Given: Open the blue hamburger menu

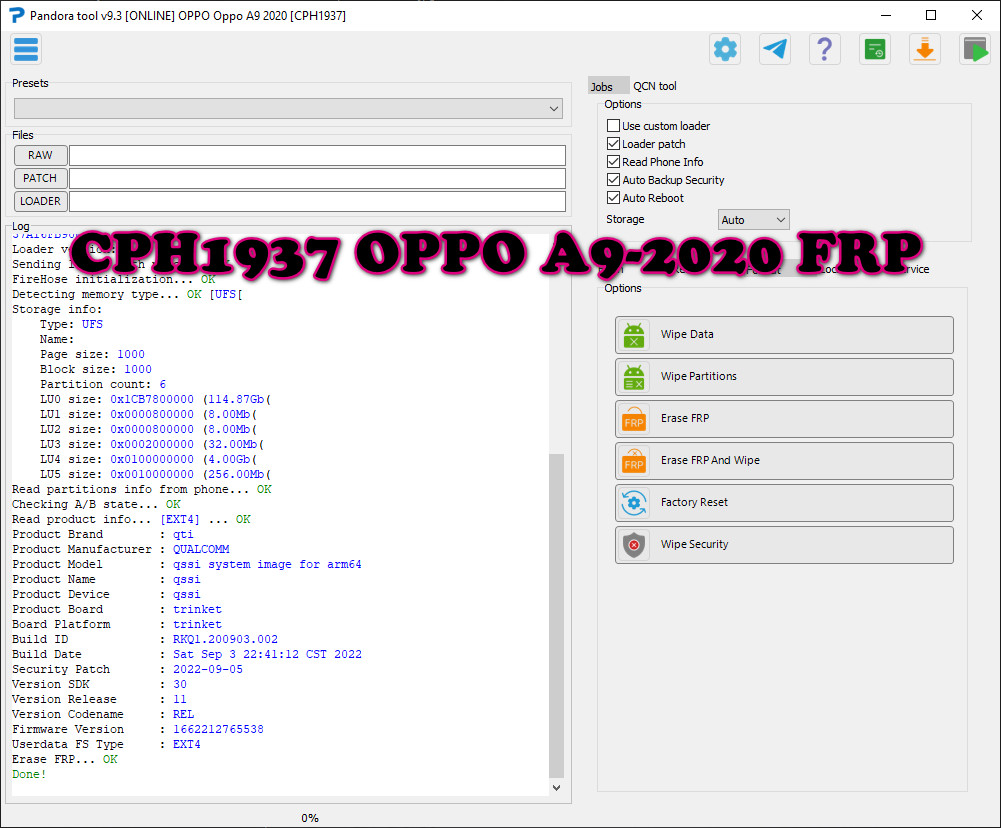Looking at the screenshot, I should (x=26, y=48).
